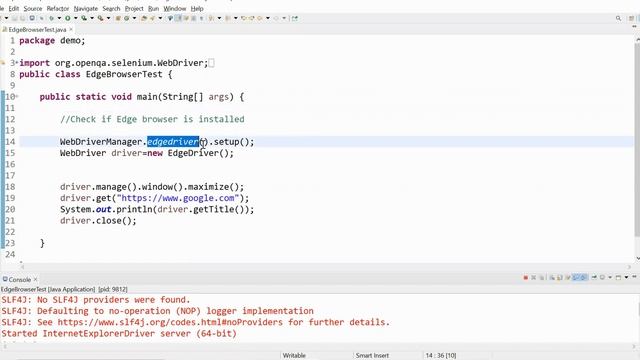Open the slf4j.org noProviders link in console

170,322
